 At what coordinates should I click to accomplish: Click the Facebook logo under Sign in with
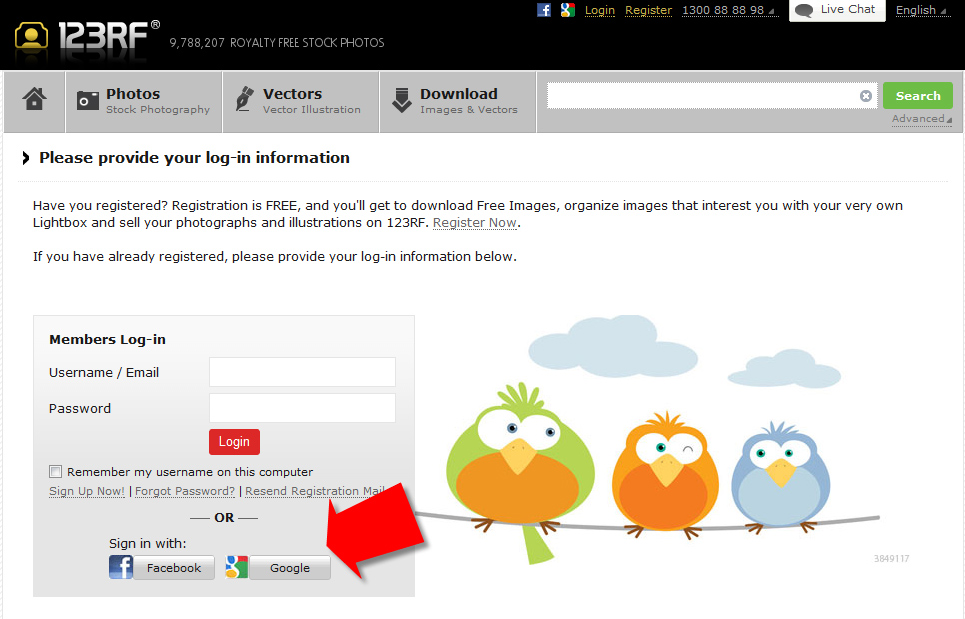click(121, 567)
